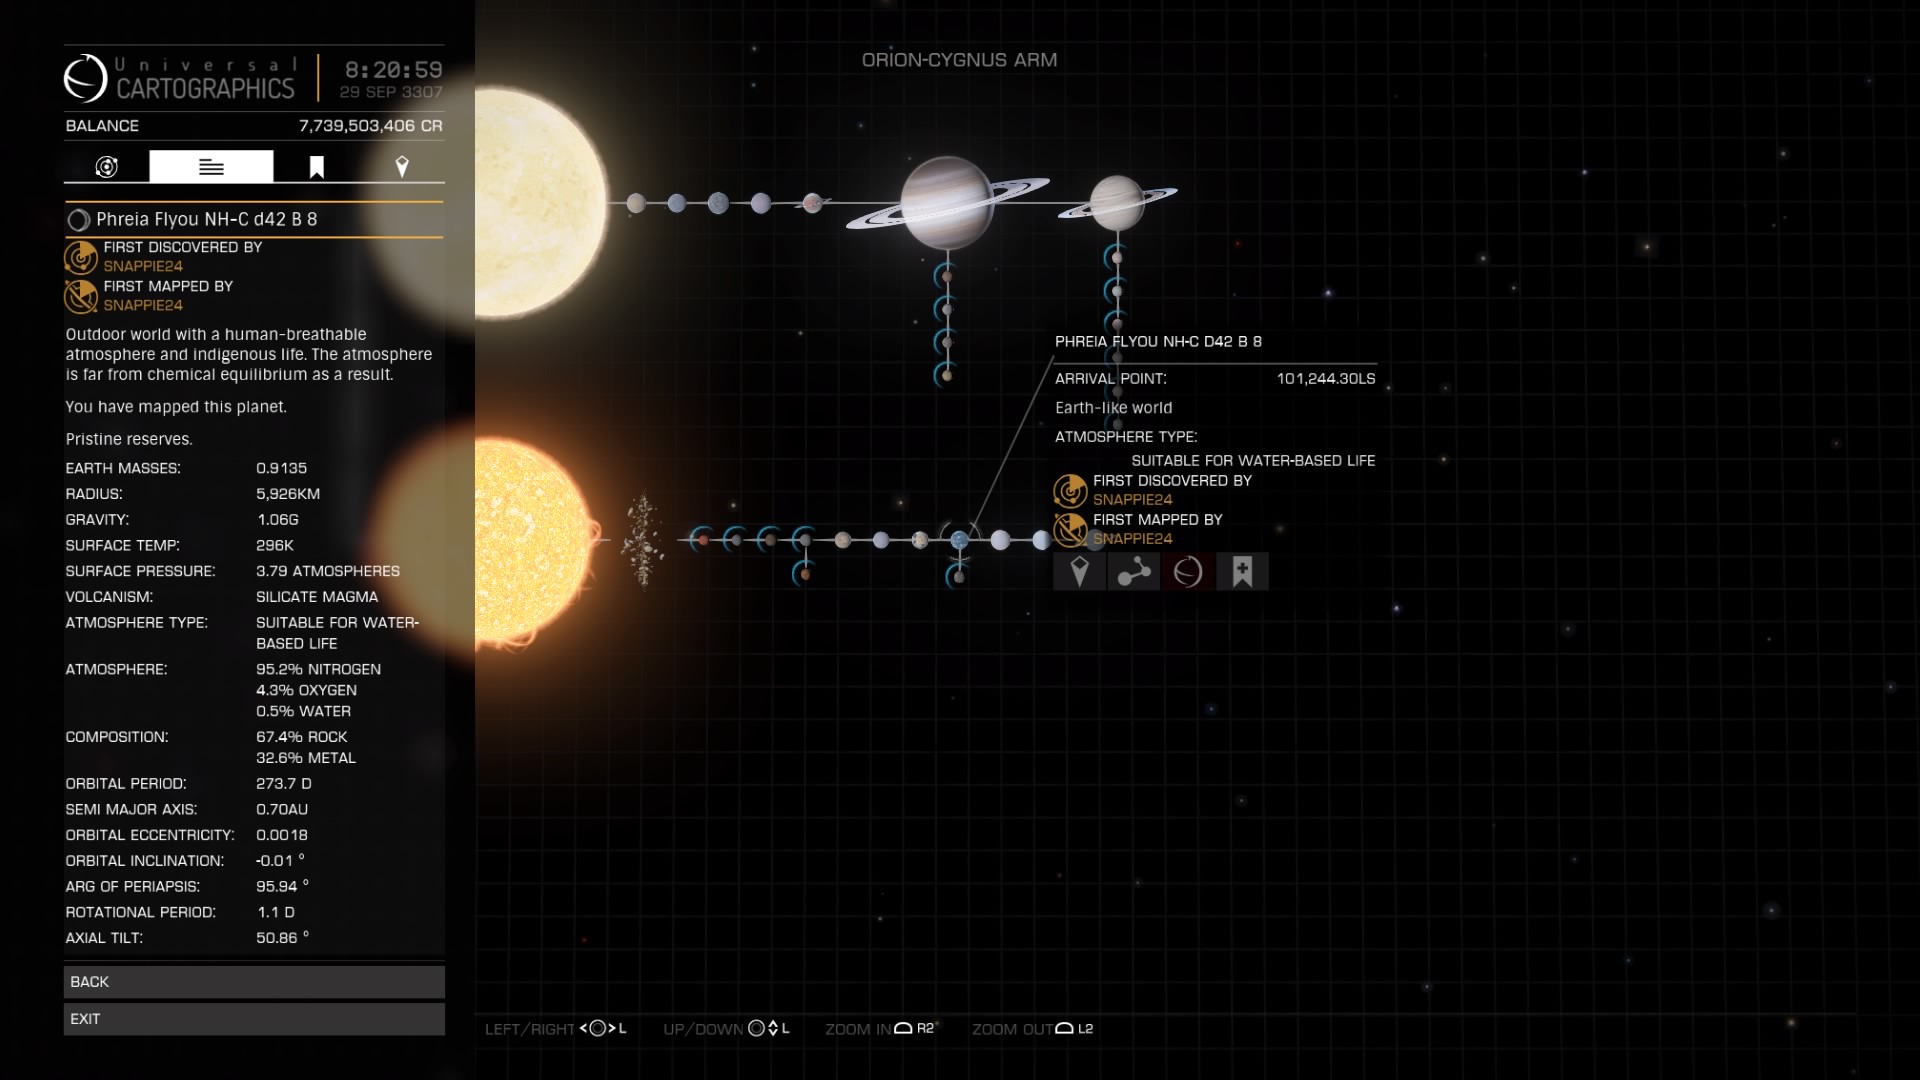Click arrival point value 101,244.30LS
This screenshot has width=1920, height=1080.
point(1325,379)
